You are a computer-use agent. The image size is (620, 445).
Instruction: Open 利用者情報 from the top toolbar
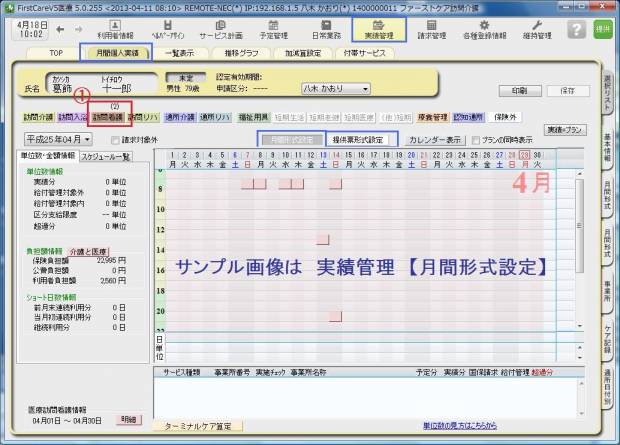tap(115, 30)
